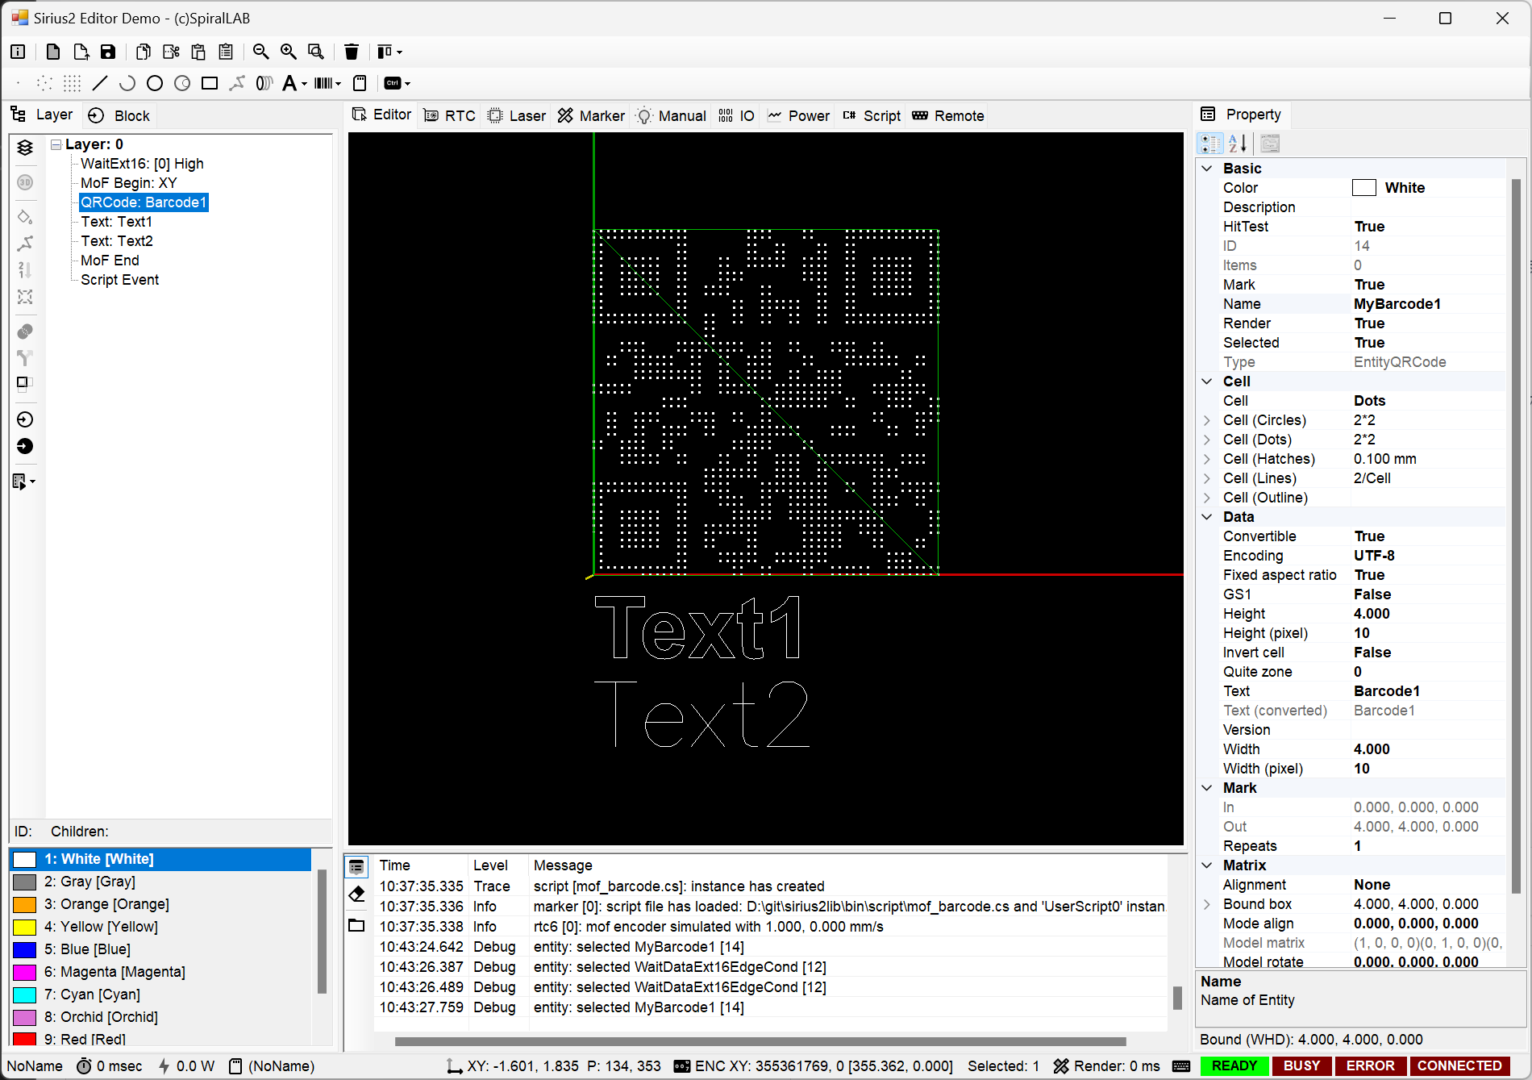Click the Cut scissors icon
Image resolution: width=1532 pixels, height=1080 pixels.
171,52
